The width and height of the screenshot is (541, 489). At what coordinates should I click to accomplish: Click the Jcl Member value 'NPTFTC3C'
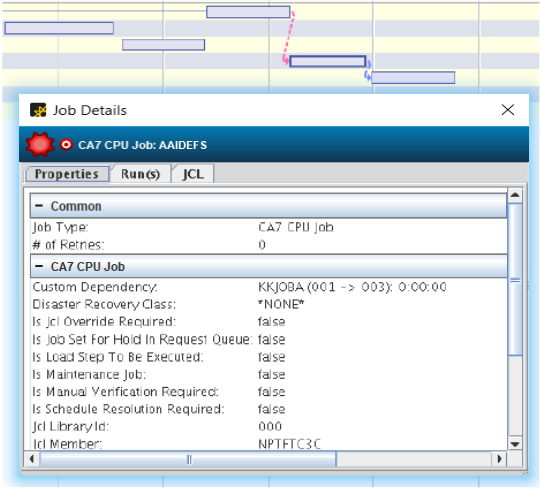click(x=289, y=444)
